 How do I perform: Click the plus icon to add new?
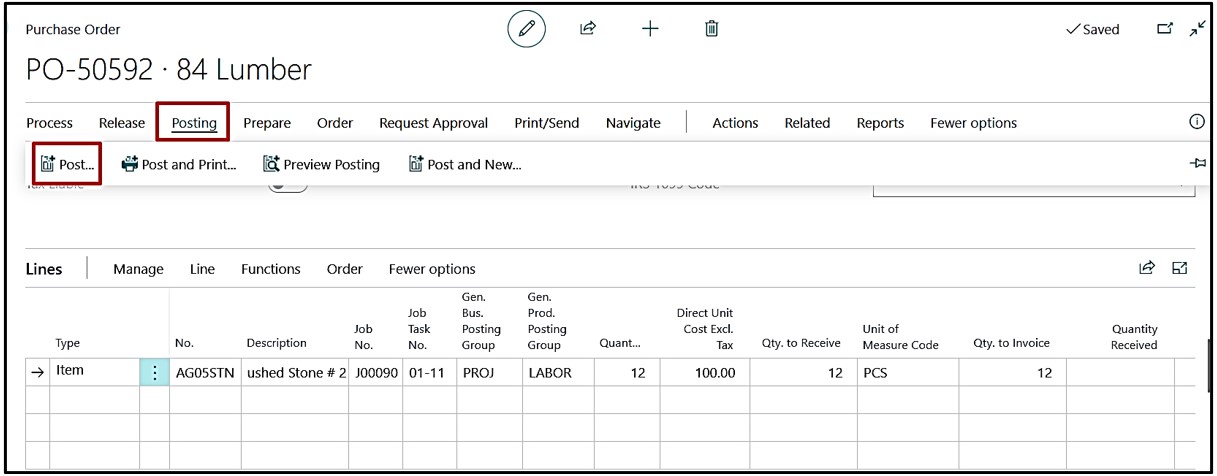[x=650, y=29]
